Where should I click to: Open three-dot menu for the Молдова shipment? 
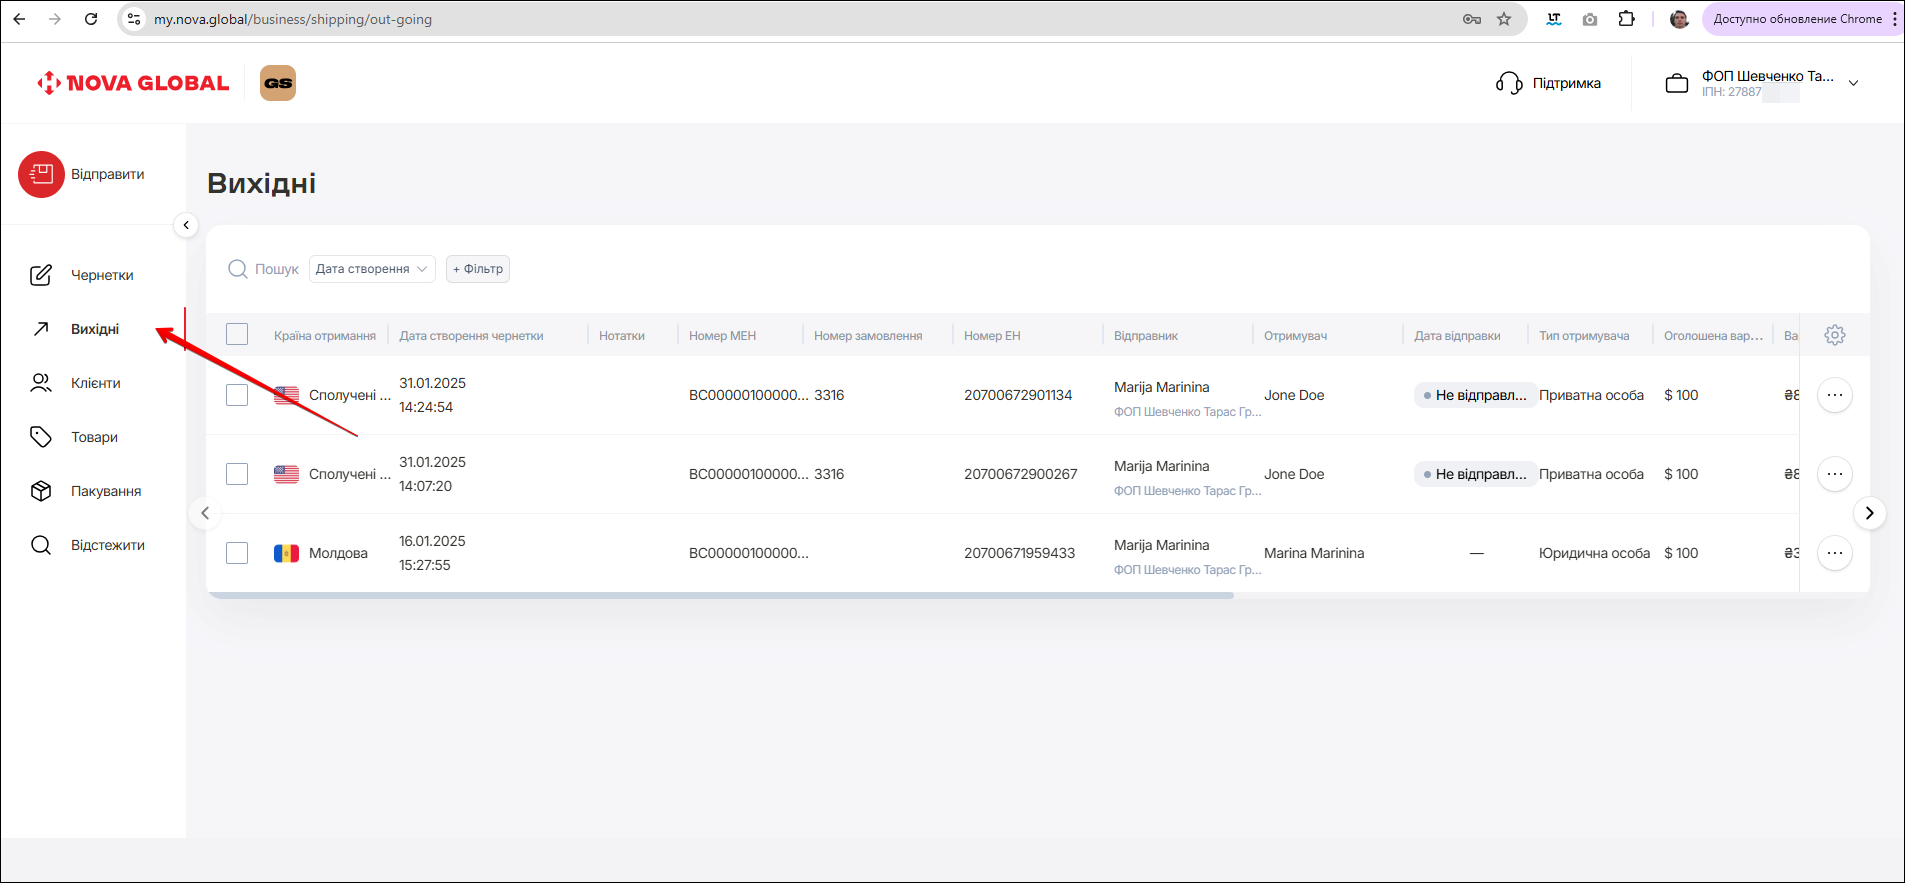[1834, 553]
